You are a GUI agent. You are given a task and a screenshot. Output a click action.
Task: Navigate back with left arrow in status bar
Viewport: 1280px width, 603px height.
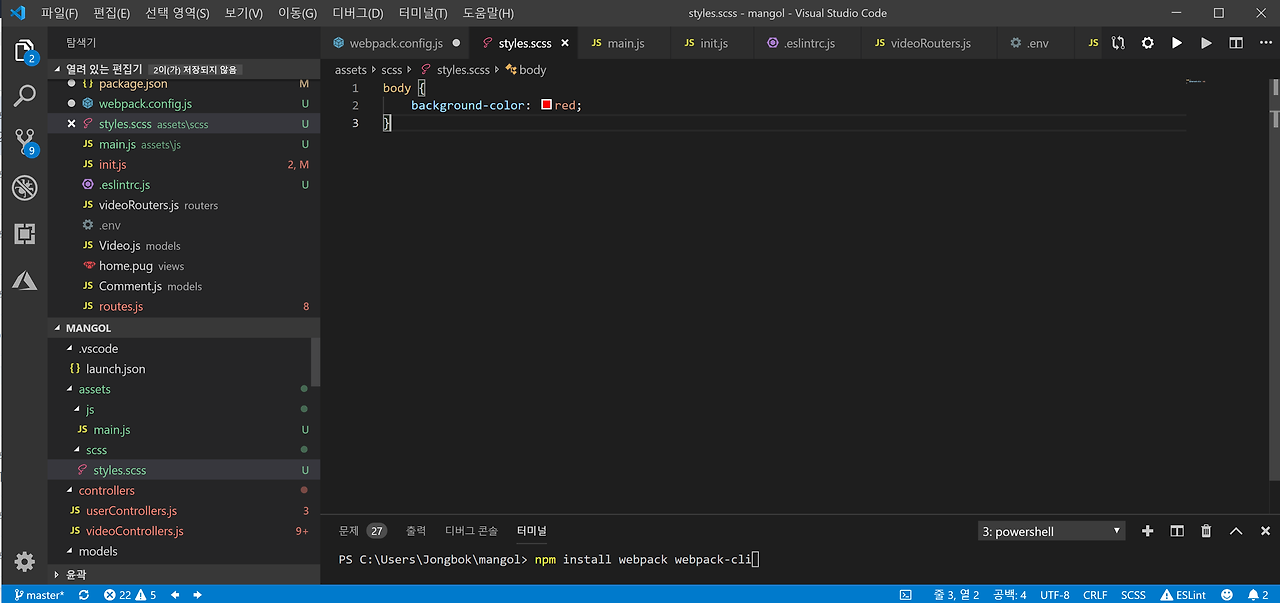175,595
